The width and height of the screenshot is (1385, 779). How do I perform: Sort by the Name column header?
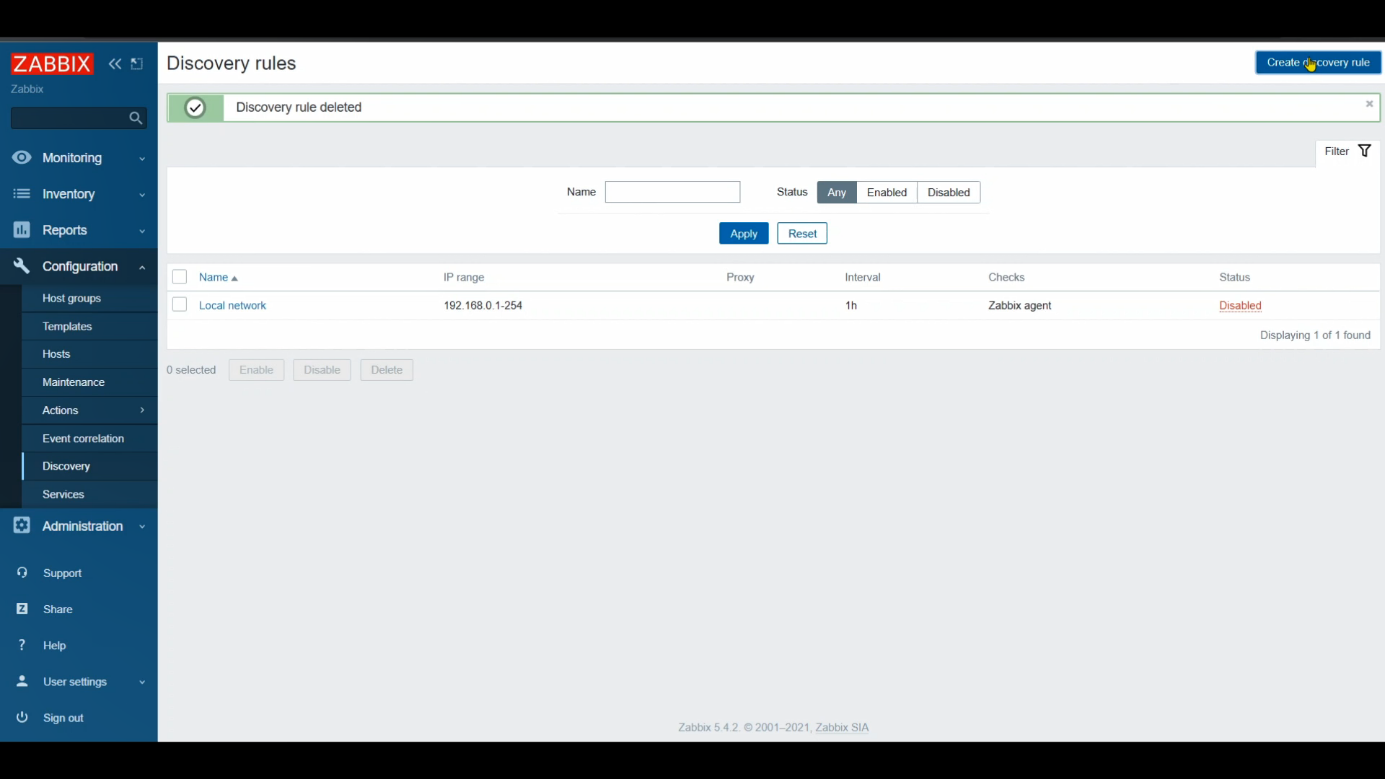point(218,277)
